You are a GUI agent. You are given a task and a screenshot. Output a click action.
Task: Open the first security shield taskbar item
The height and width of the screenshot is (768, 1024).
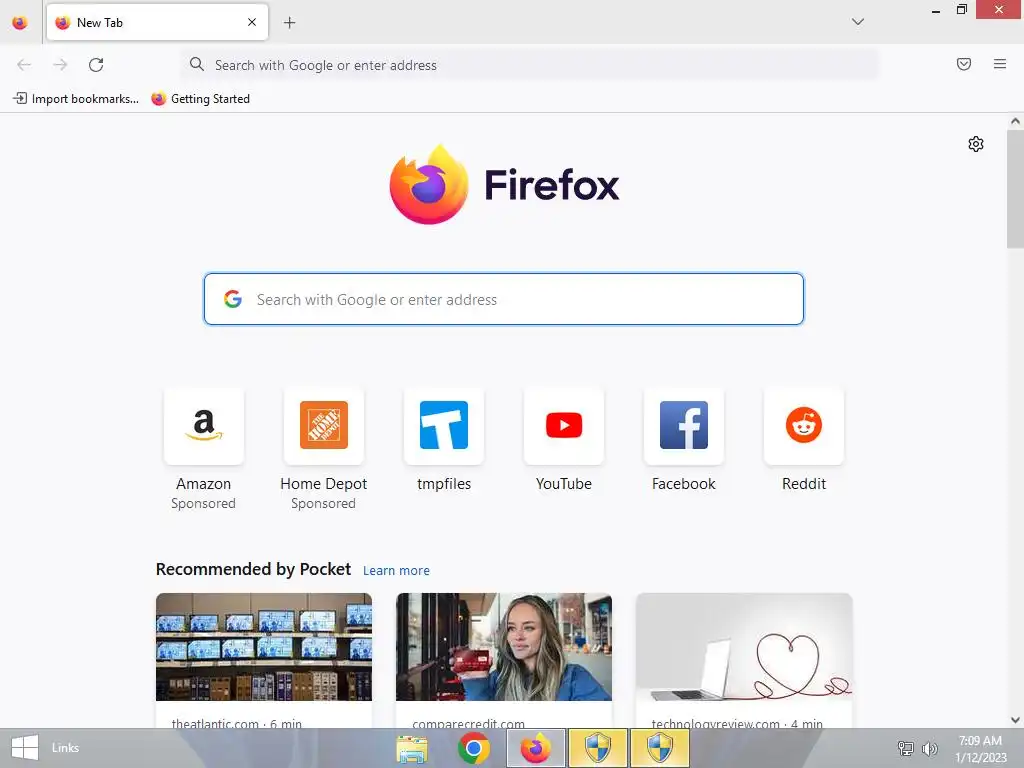click(598, 748)
